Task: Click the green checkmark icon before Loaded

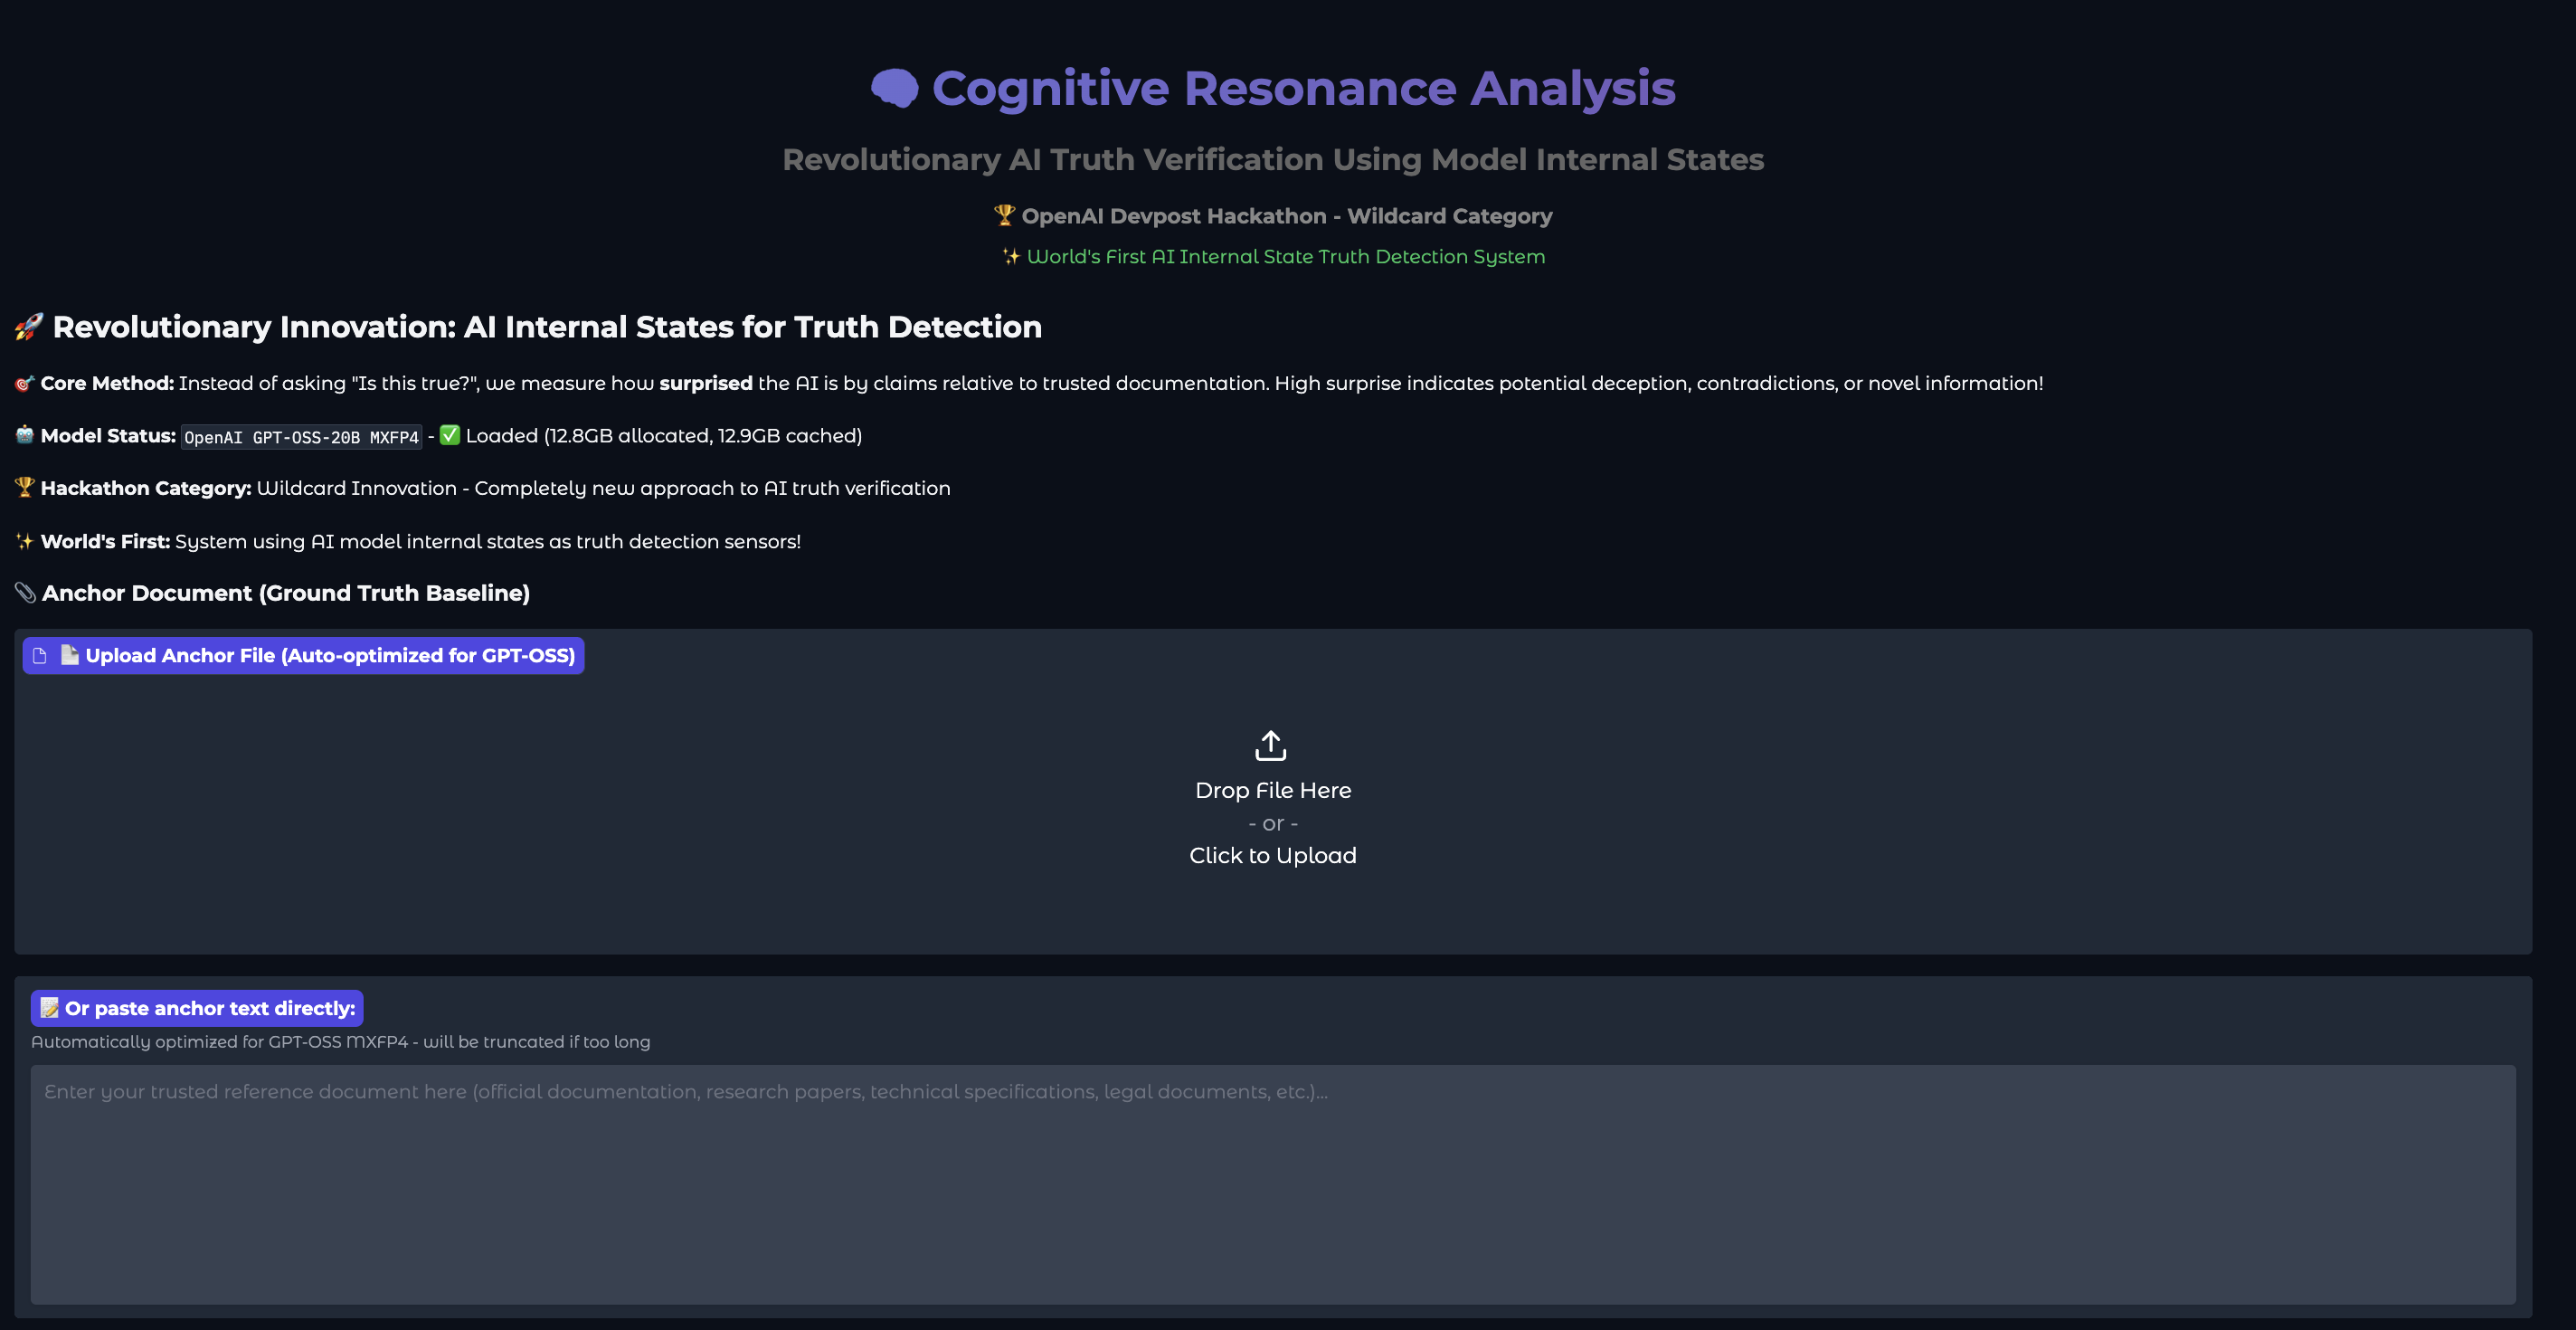Action: click(450, 435)
